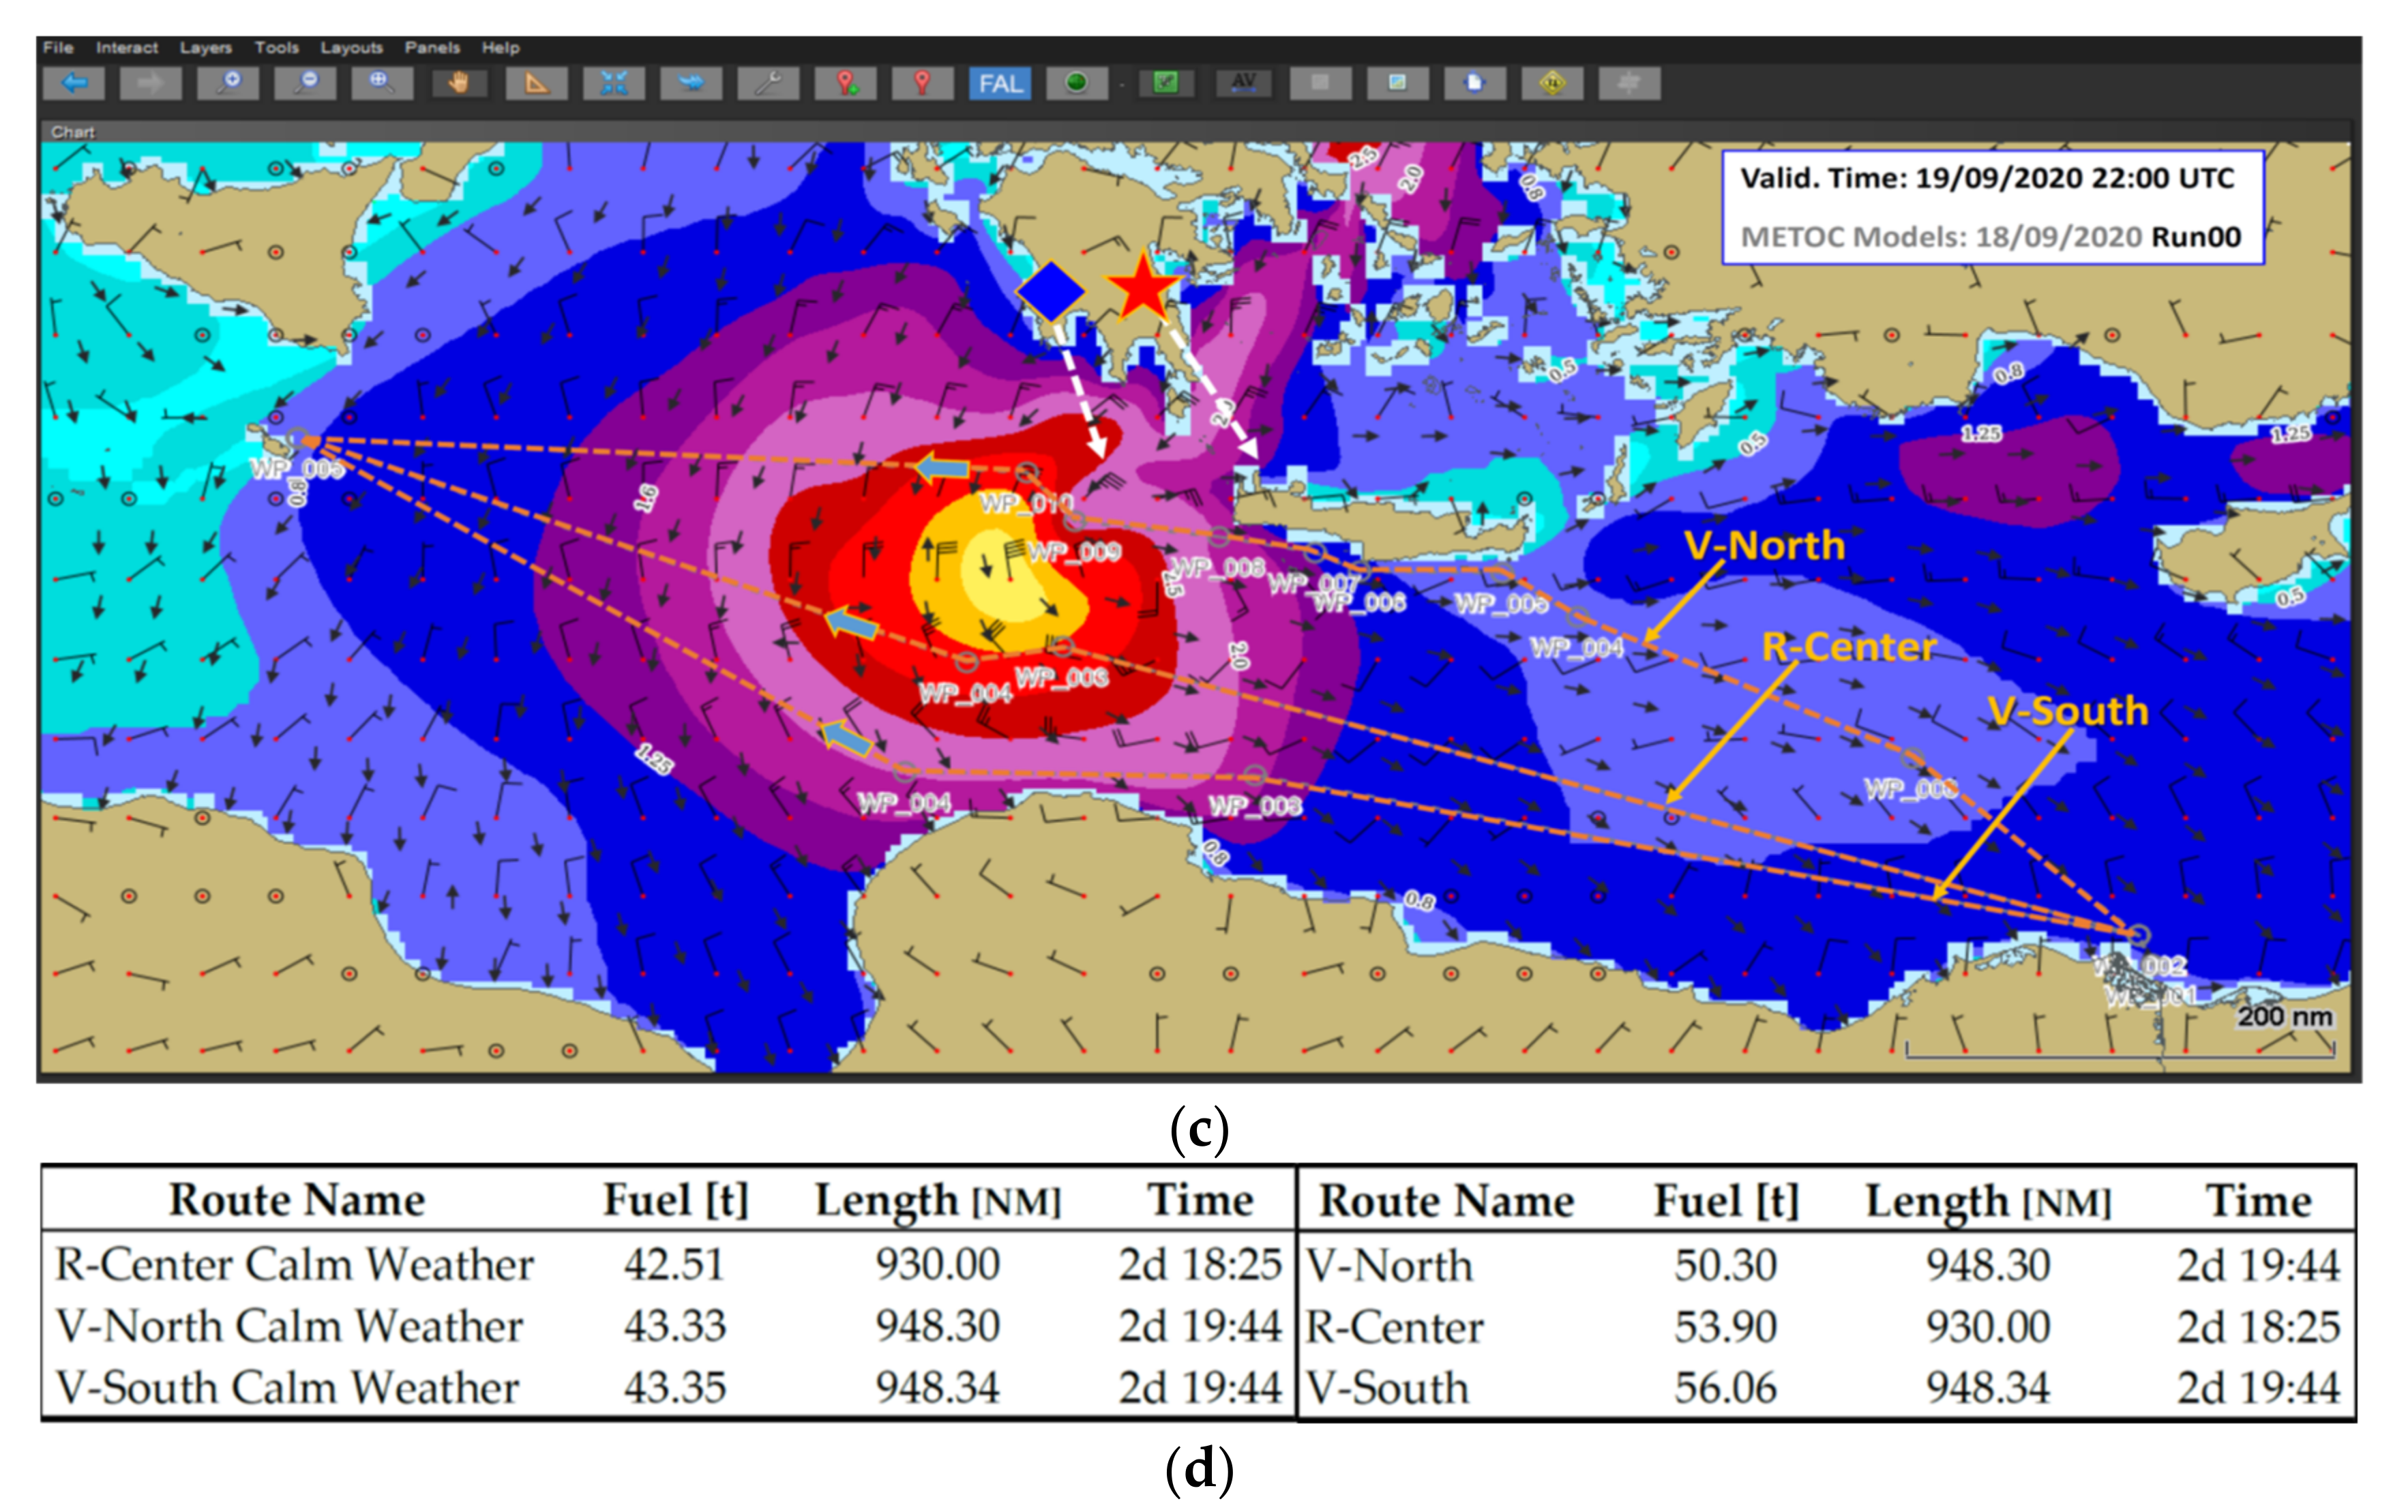2408x1512 pixels.
Task: Click the zoom in magnifier icon
Action: pyautogui.click(x=229, y=83)
